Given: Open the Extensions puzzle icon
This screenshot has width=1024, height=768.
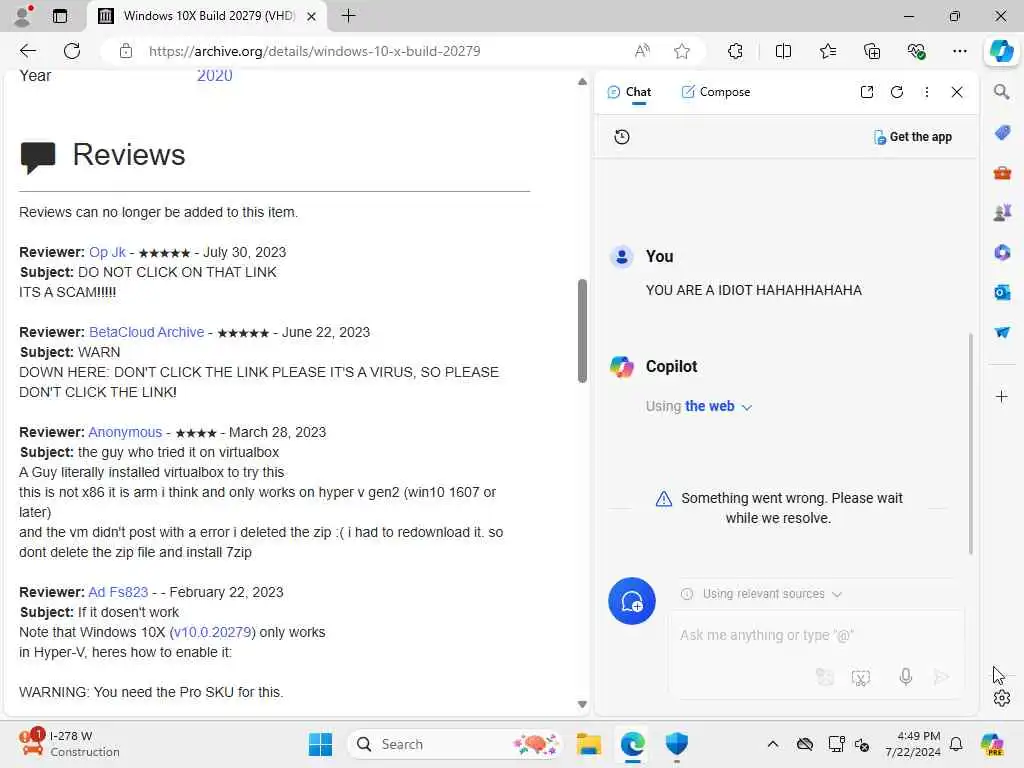Looking at the screenshot, I should (735, 51).
